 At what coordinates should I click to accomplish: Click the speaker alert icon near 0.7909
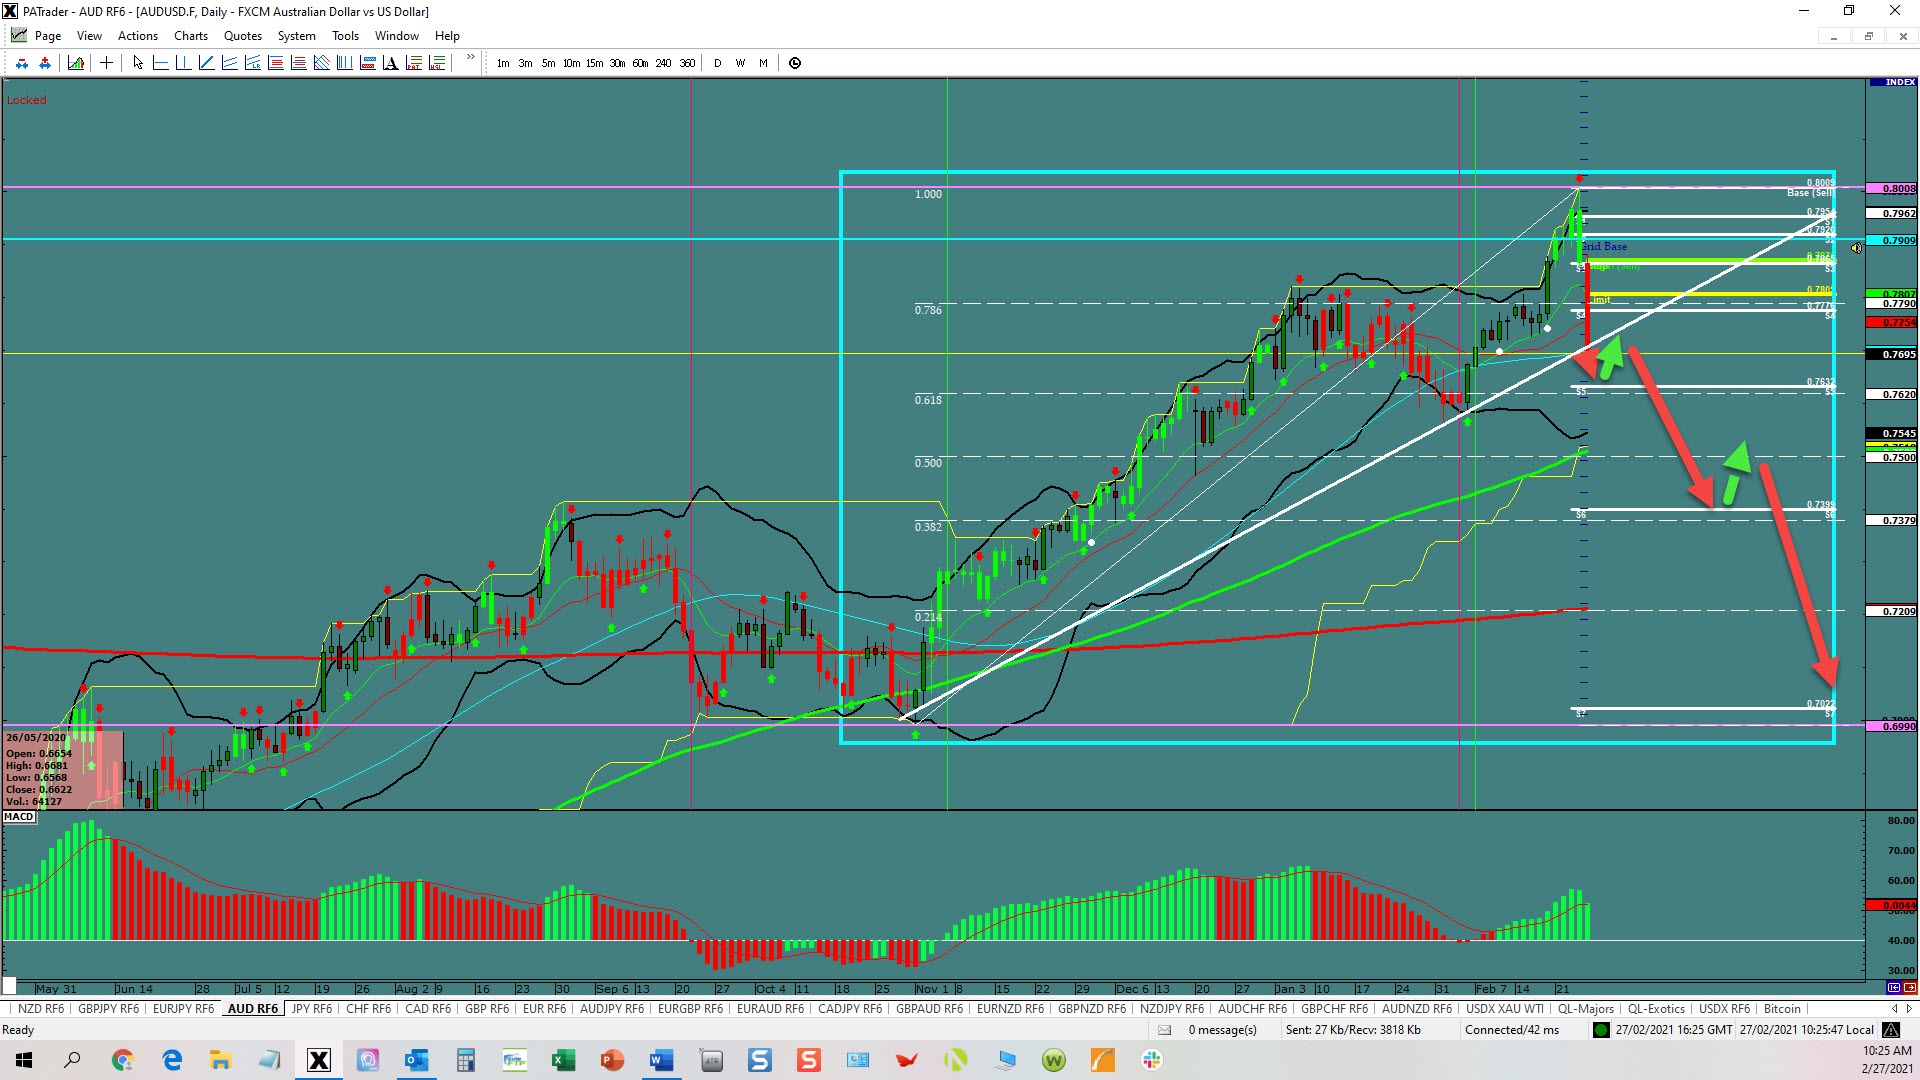(1856, 248)
